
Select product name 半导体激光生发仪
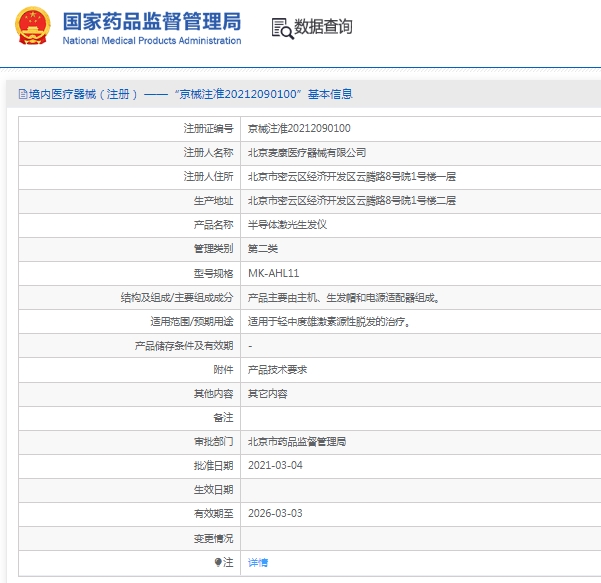(287, 225)
